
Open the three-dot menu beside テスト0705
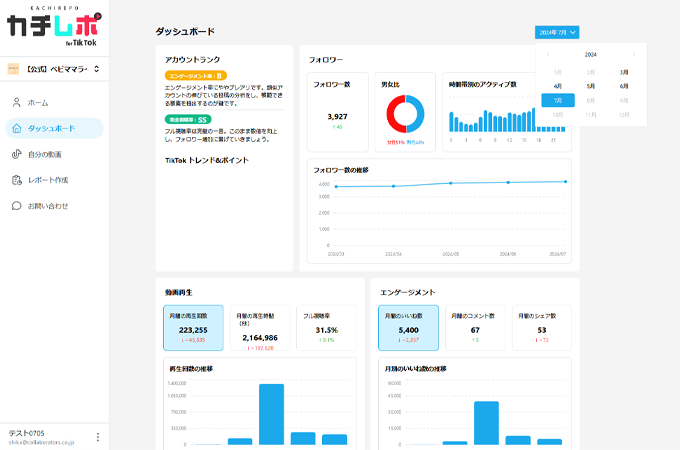pyautogui.click(x=97, y=436)
